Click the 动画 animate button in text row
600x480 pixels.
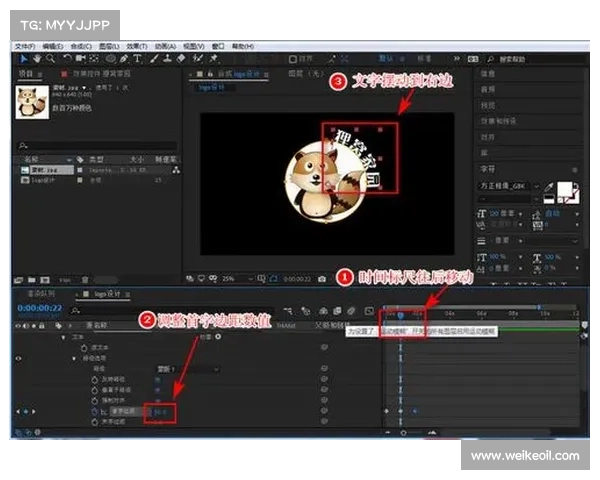tap(218, 337)
